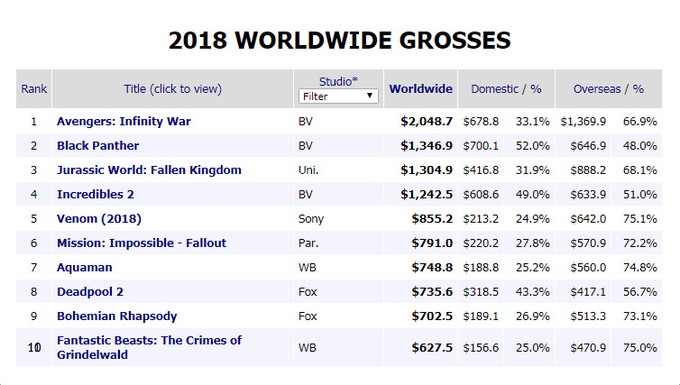
Task: Sort by Overseas / % column header
Action: click(608, 89)
